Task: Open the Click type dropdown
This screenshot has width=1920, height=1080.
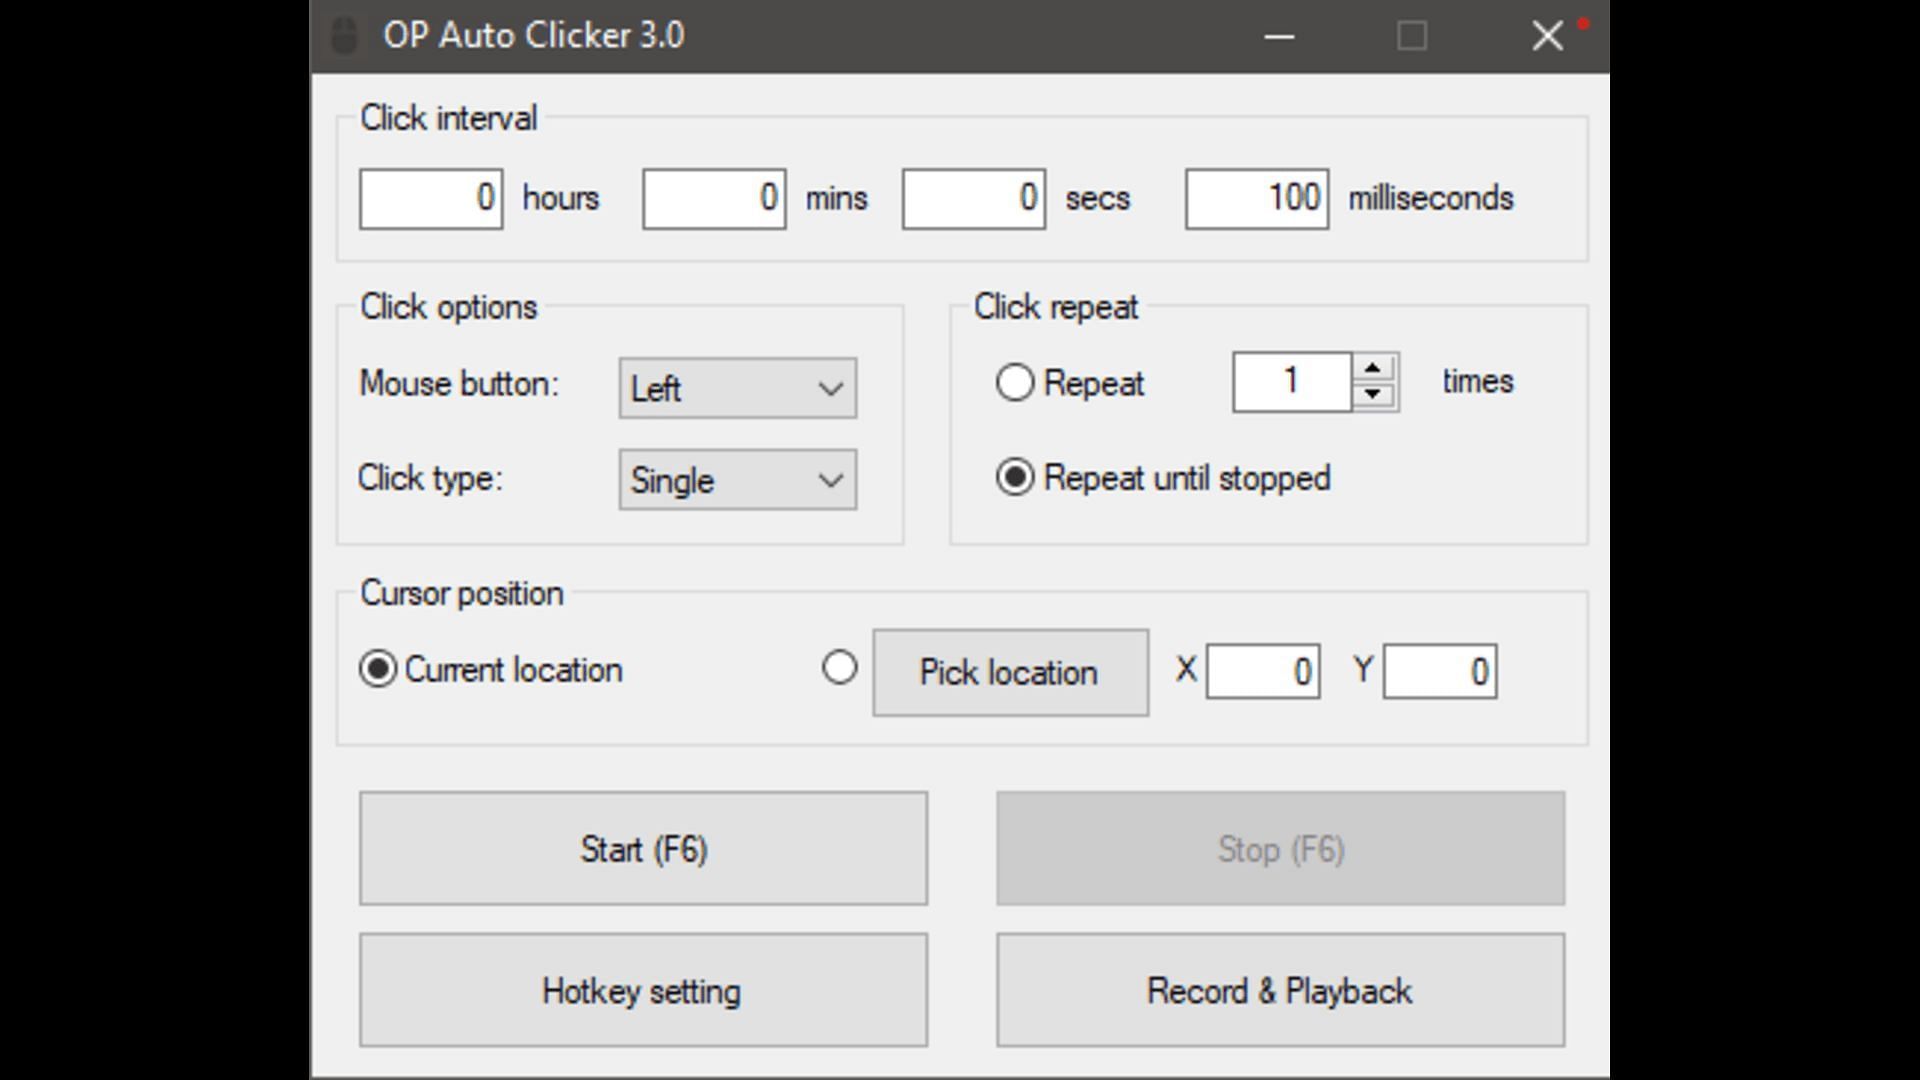Action: [738, 480]
